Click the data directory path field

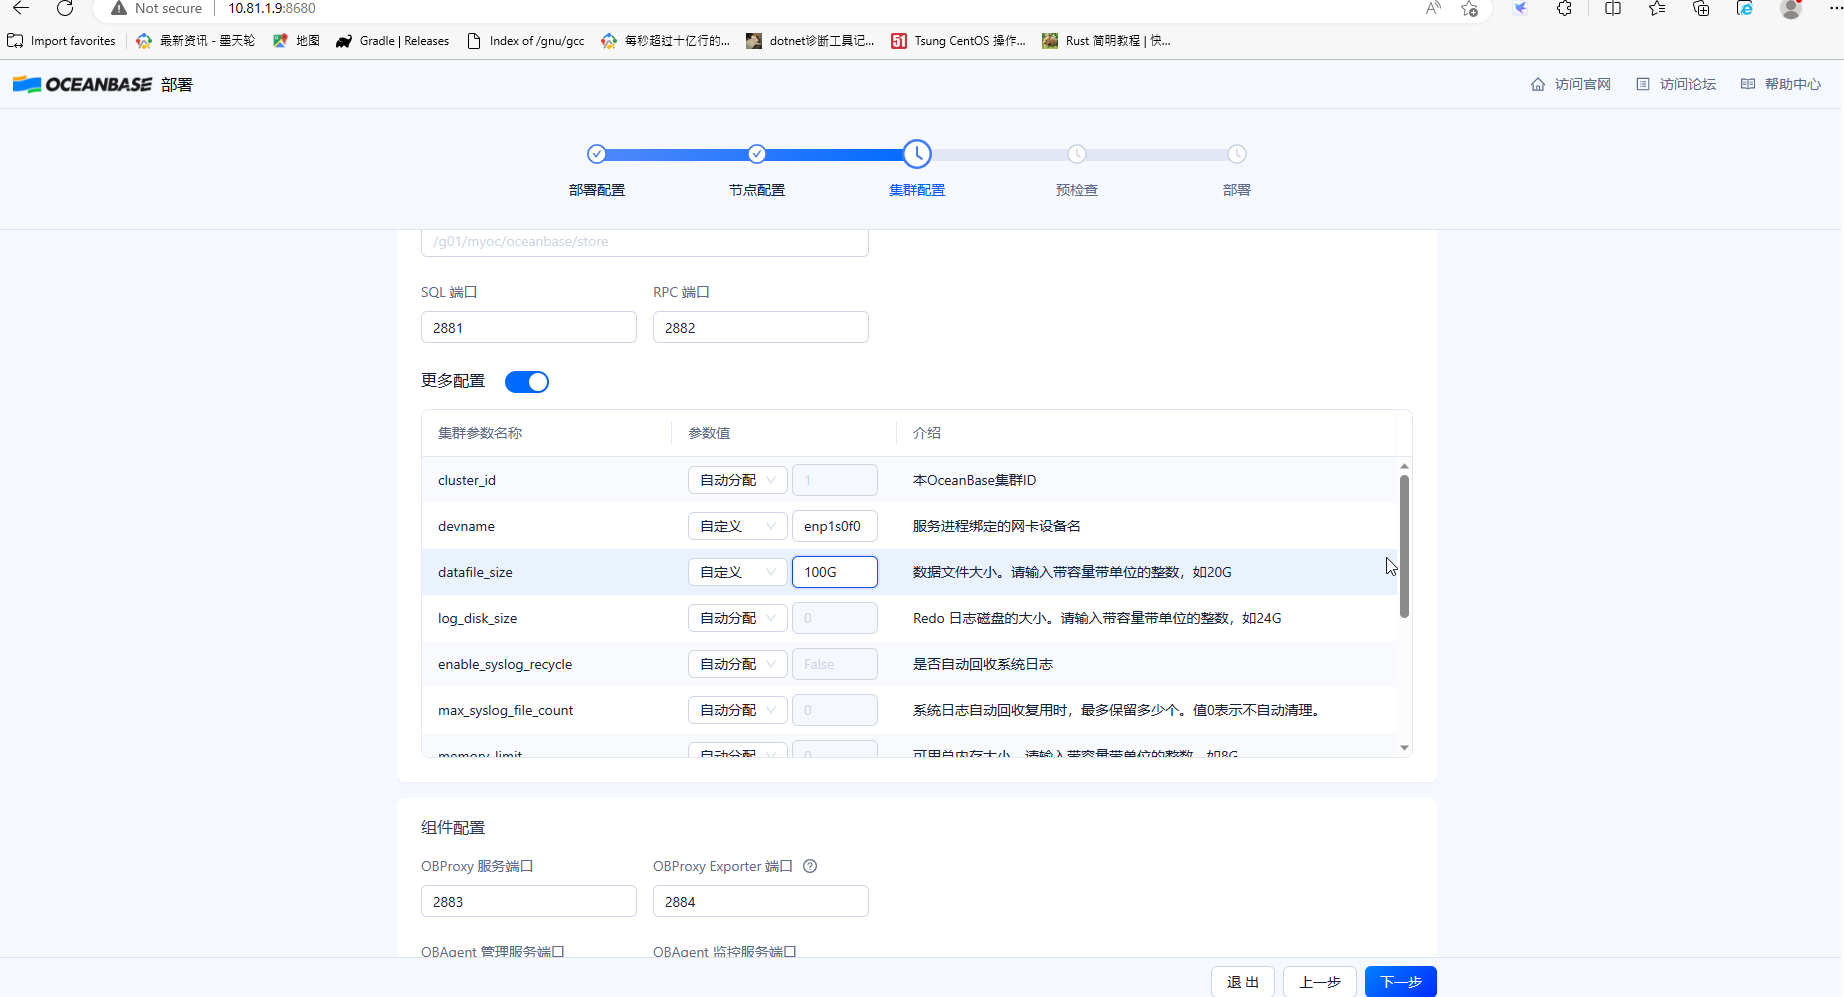[645, 242]
